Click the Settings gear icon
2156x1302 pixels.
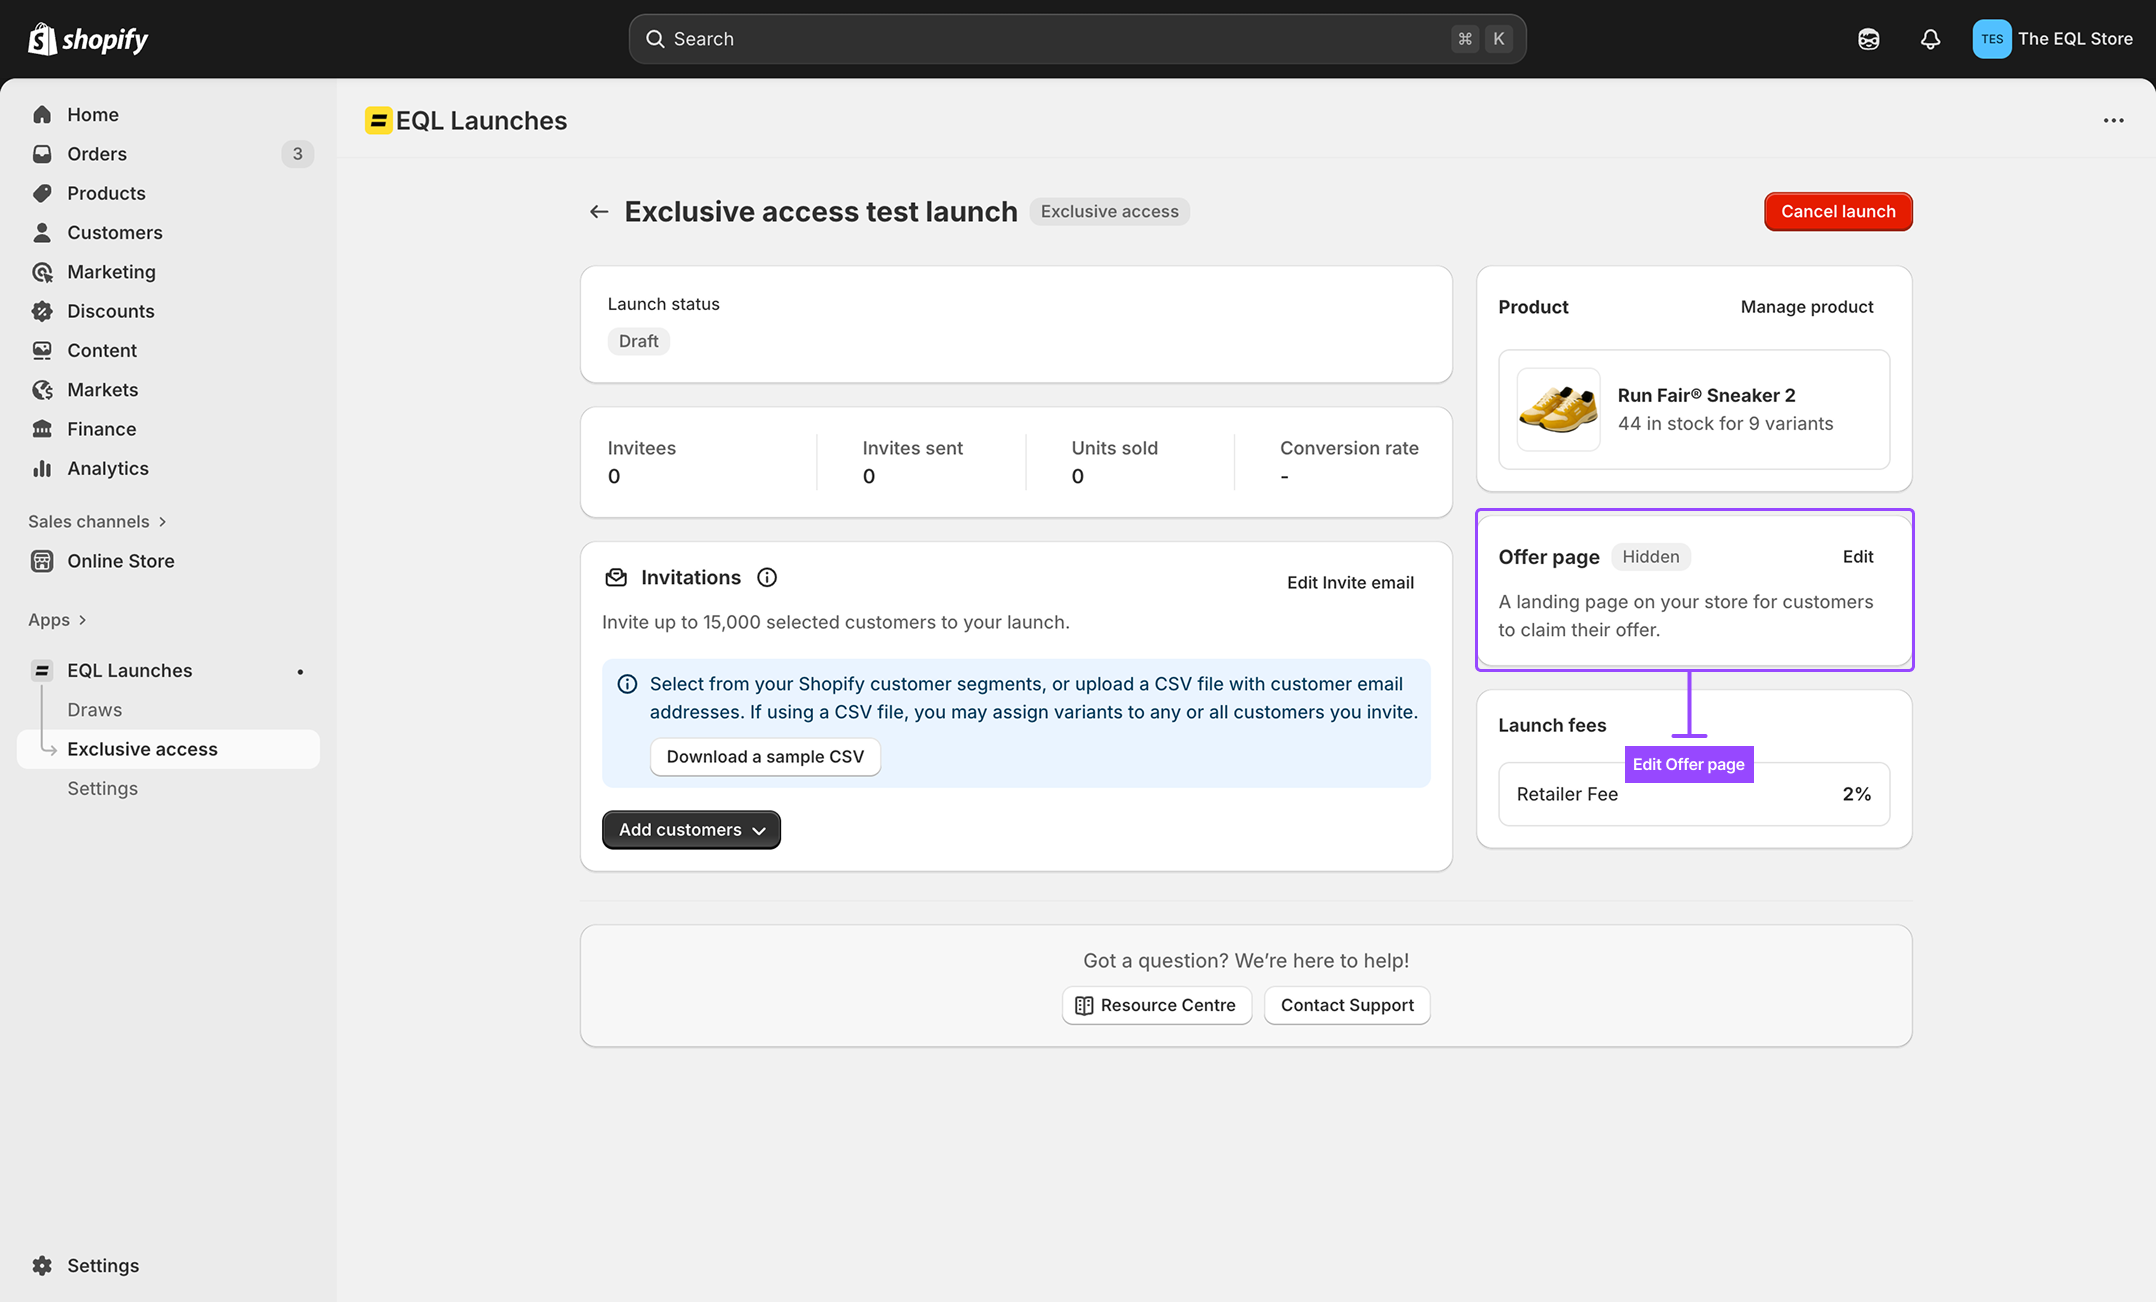[x=42, y=1265]
